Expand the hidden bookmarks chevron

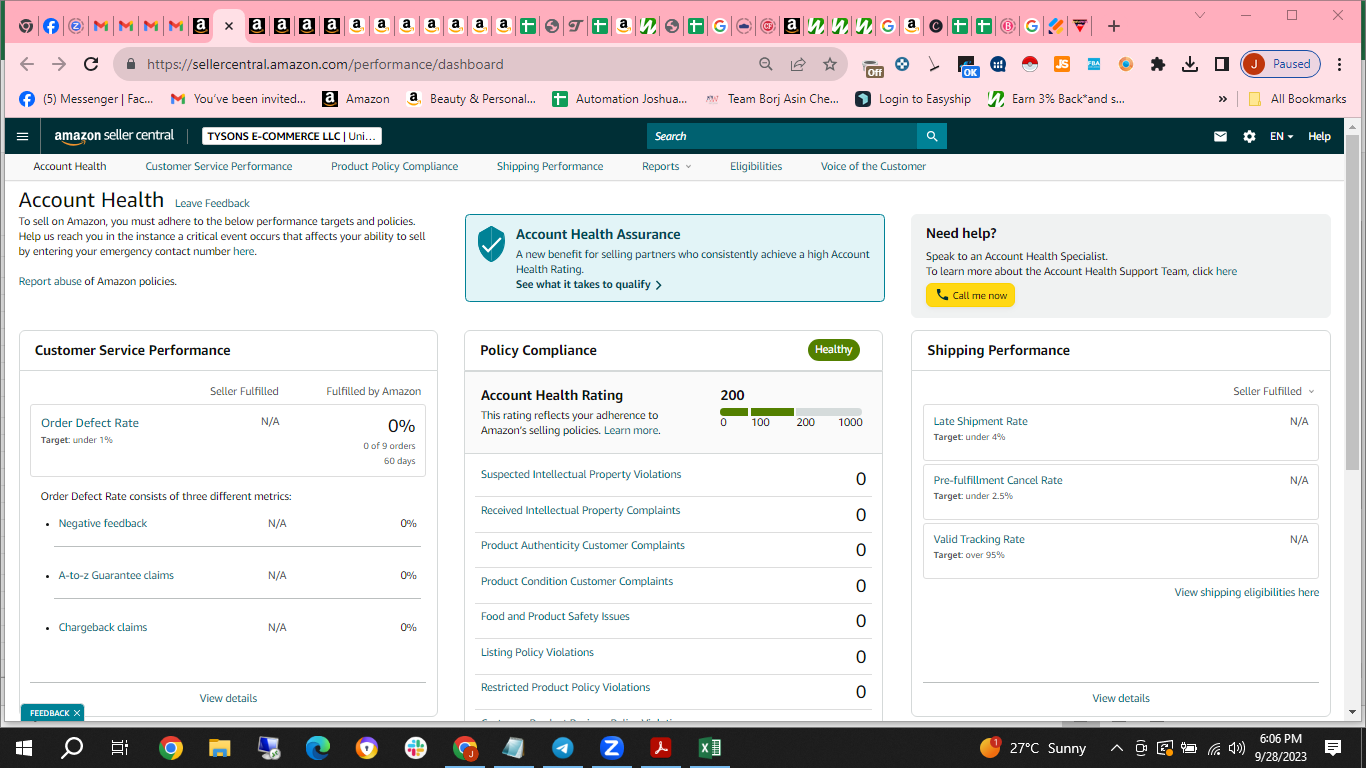point(1222,99)
